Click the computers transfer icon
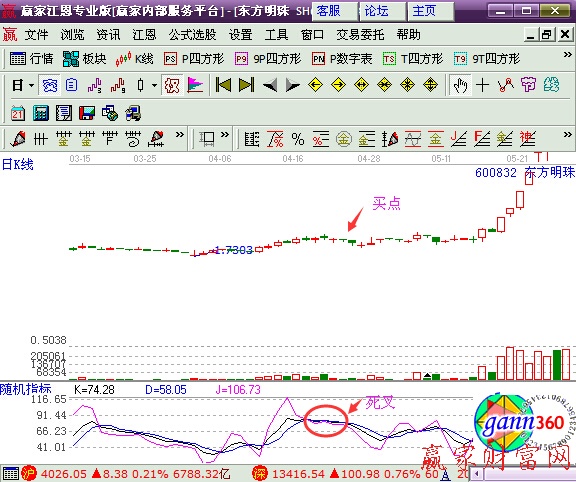Image resolution: width=576 pixels, height=482 pixels. coord(133,113)
